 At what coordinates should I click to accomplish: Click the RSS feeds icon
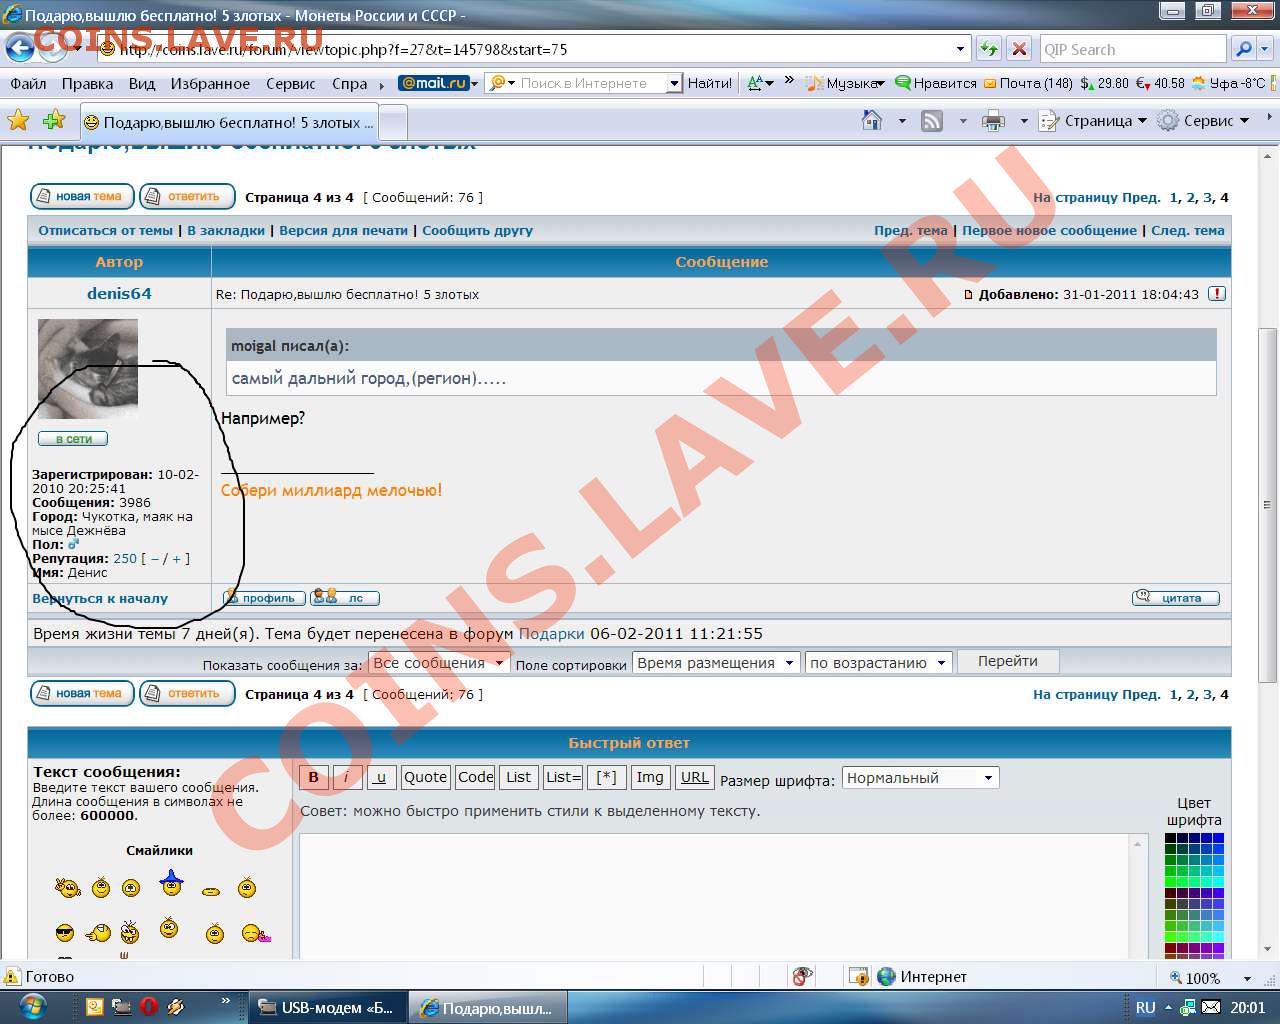pos(932,121)
